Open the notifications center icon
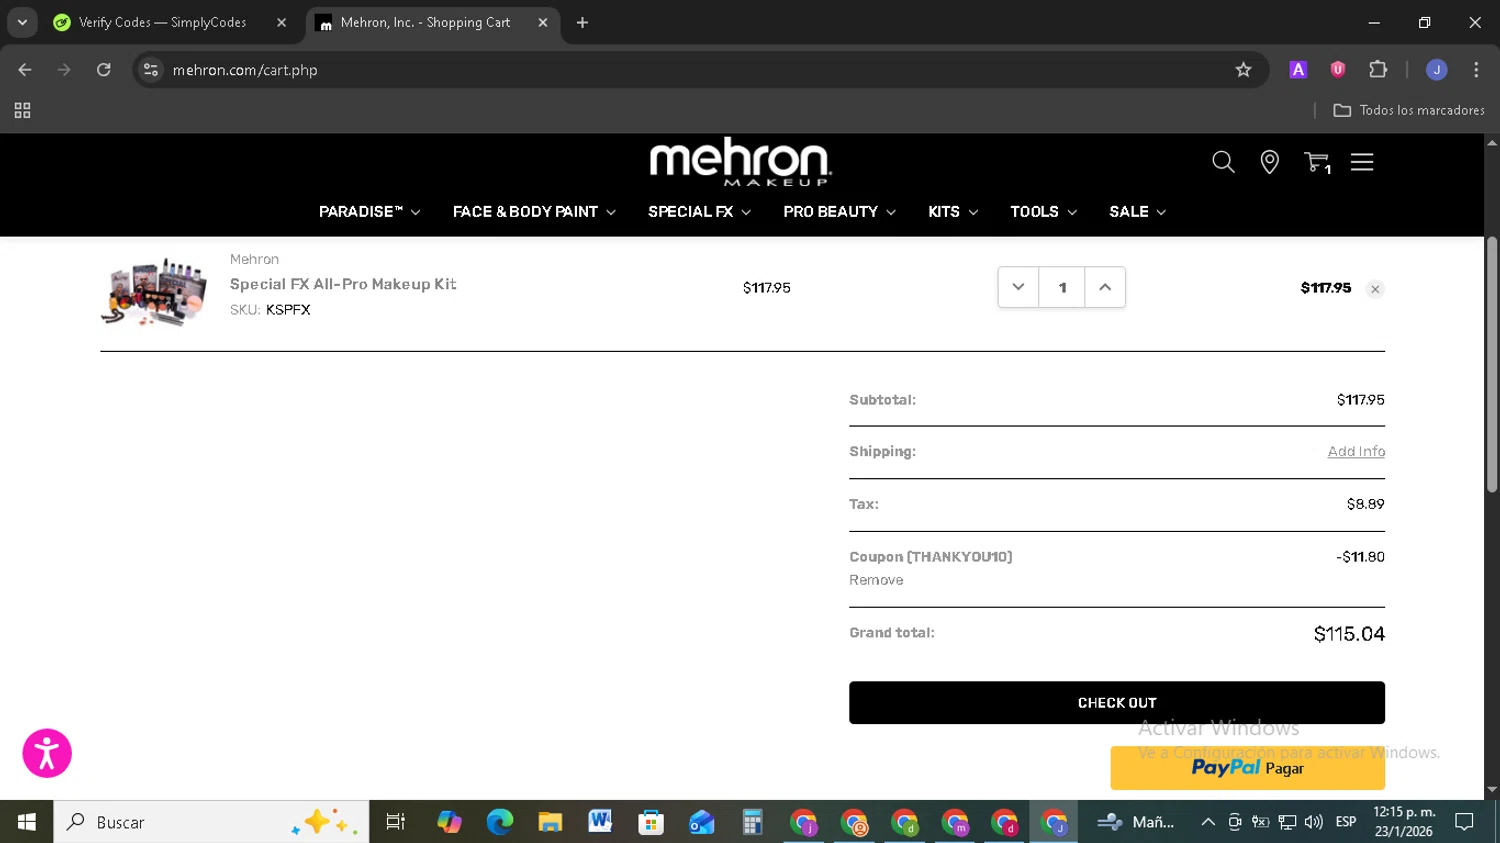Image resolution: width=1500 pixels, height=843 pixels. point(1465,822)
